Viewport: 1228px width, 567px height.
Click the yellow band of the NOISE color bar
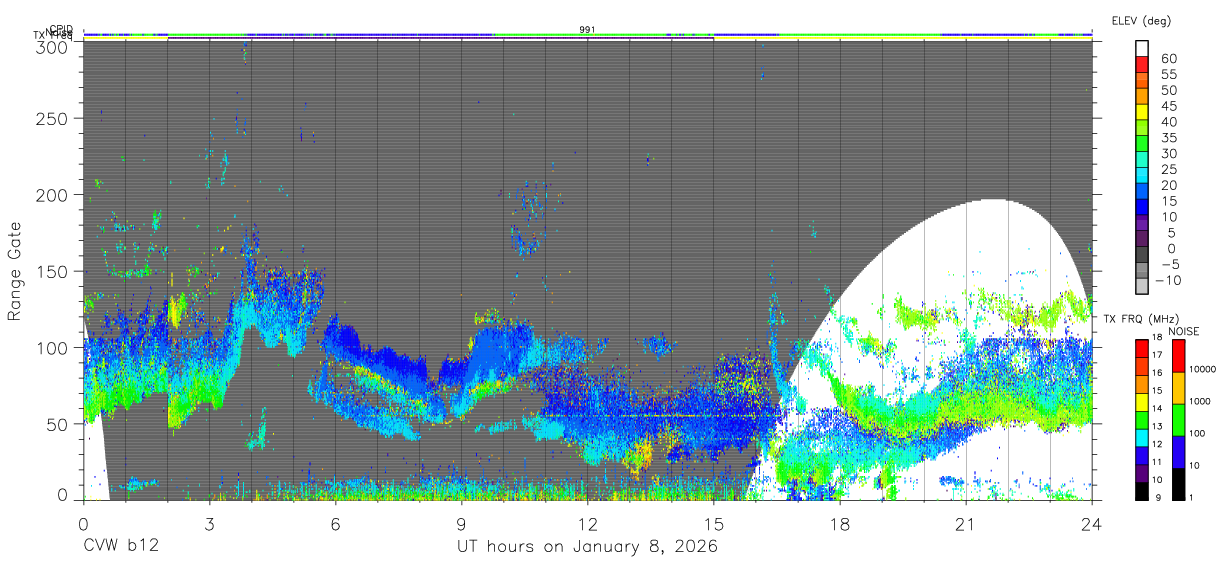pyautogui.click(x=1178, y=388)
